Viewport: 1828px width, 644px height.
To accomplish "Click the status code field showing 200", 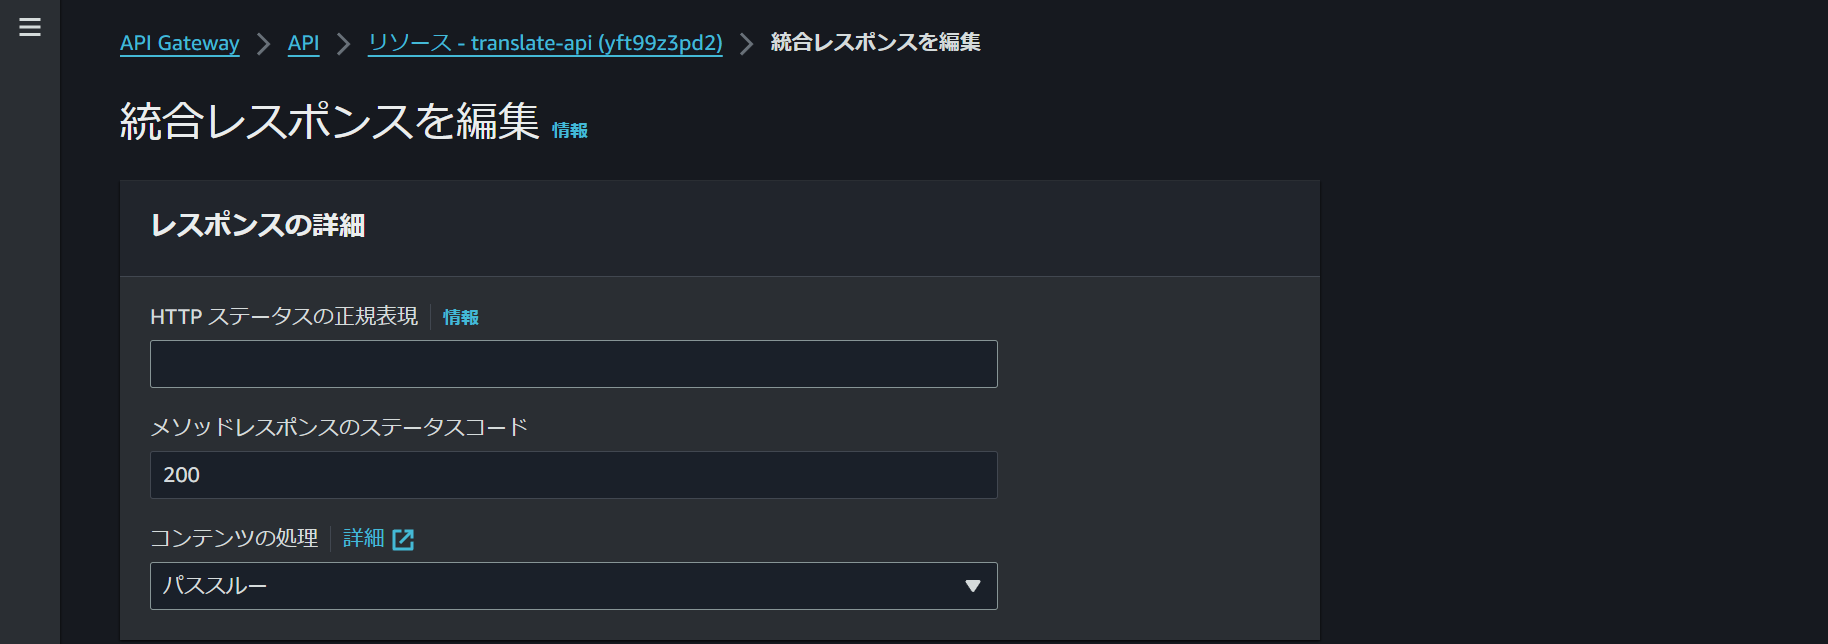I will (x=574, y=475).
